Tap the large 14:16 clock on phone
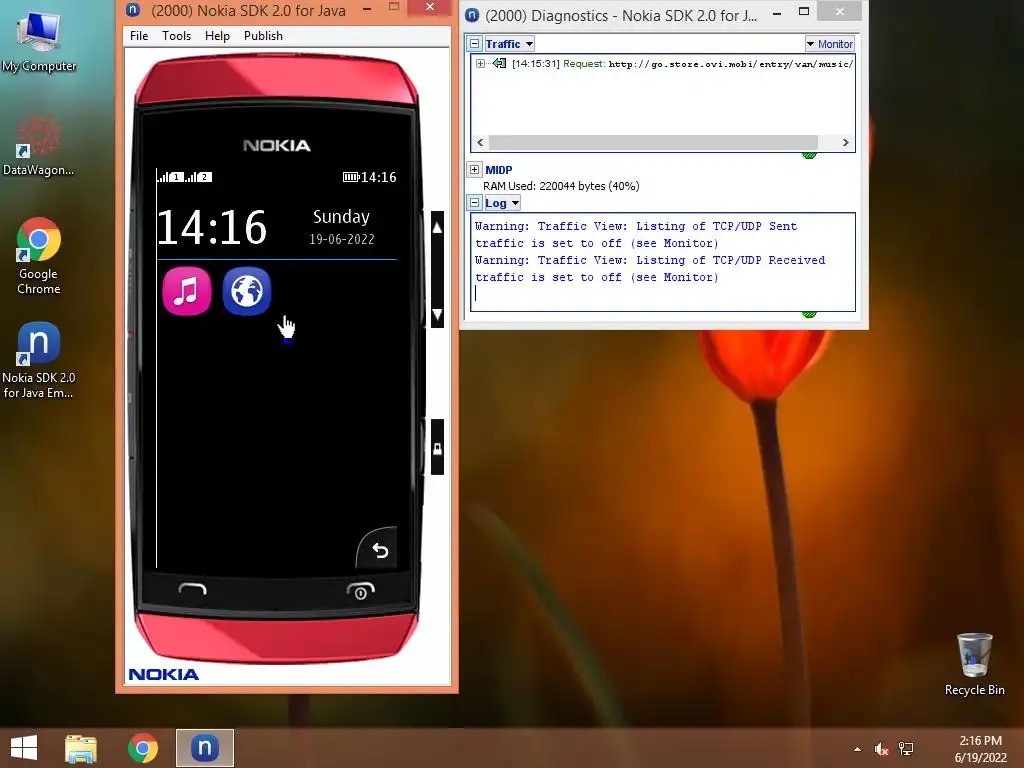Image resolution: width=1024 pixels, height=768 pixels. coord(212,227)
